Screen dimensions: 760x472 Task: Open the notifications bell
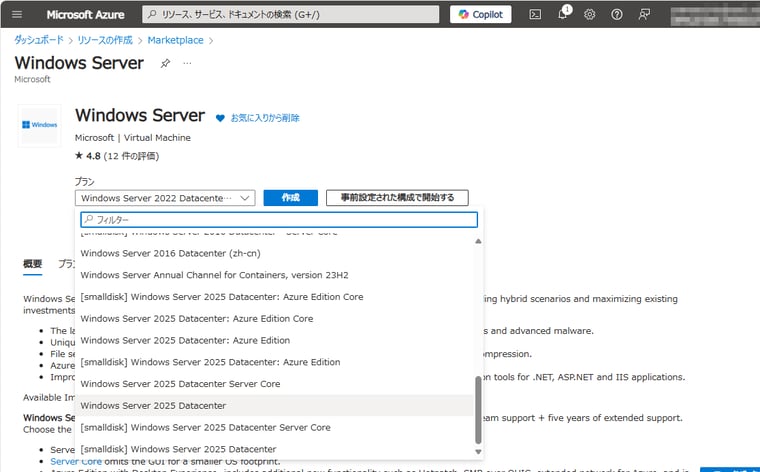tap(563, 14)
